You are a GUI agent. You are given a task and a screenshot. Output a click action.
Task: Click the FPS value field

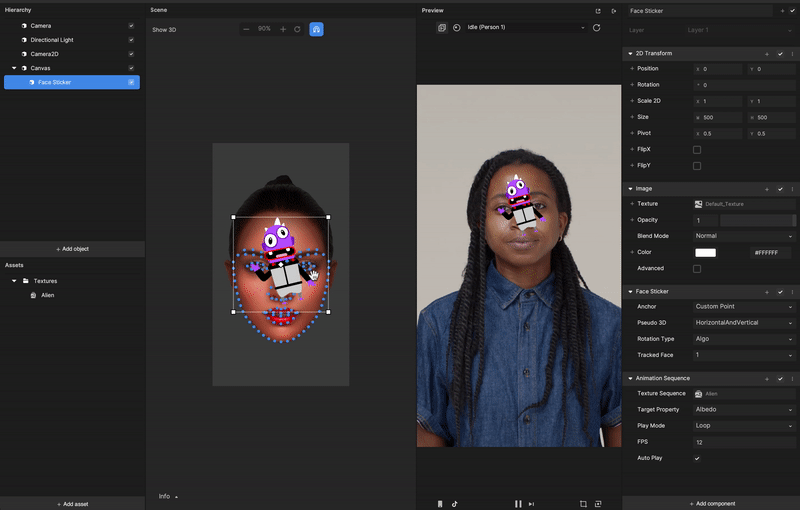(744, 442)
